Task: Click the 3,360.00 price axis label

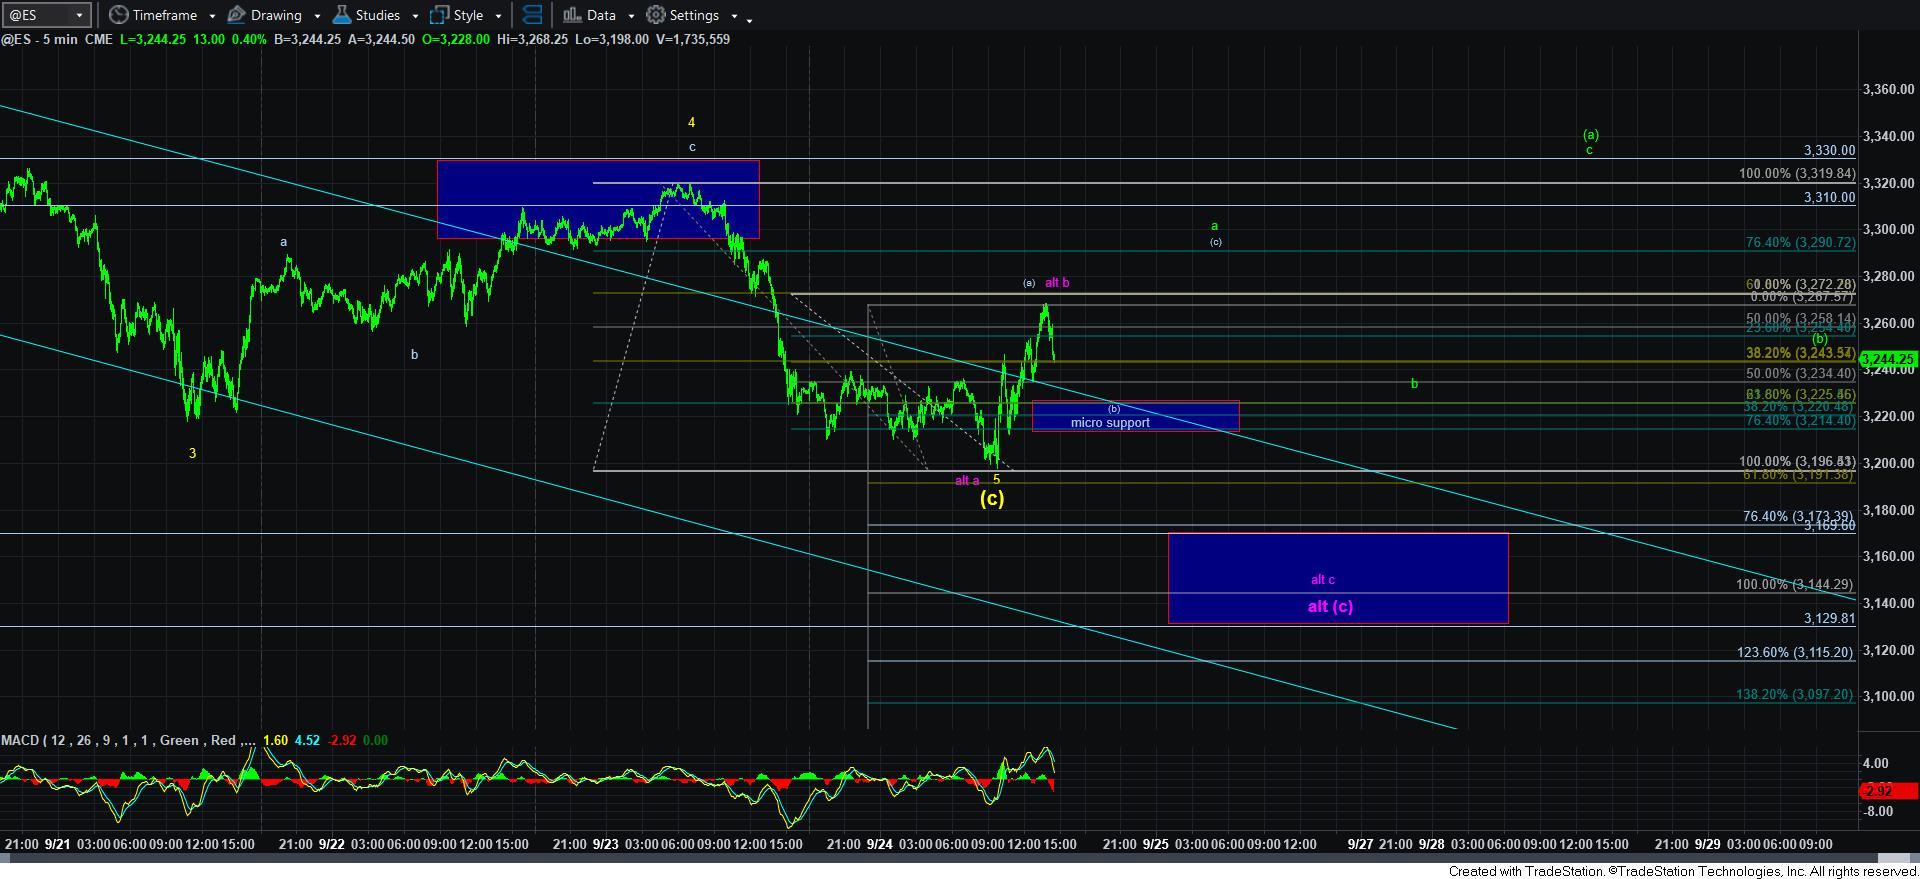Action: 1888,90
